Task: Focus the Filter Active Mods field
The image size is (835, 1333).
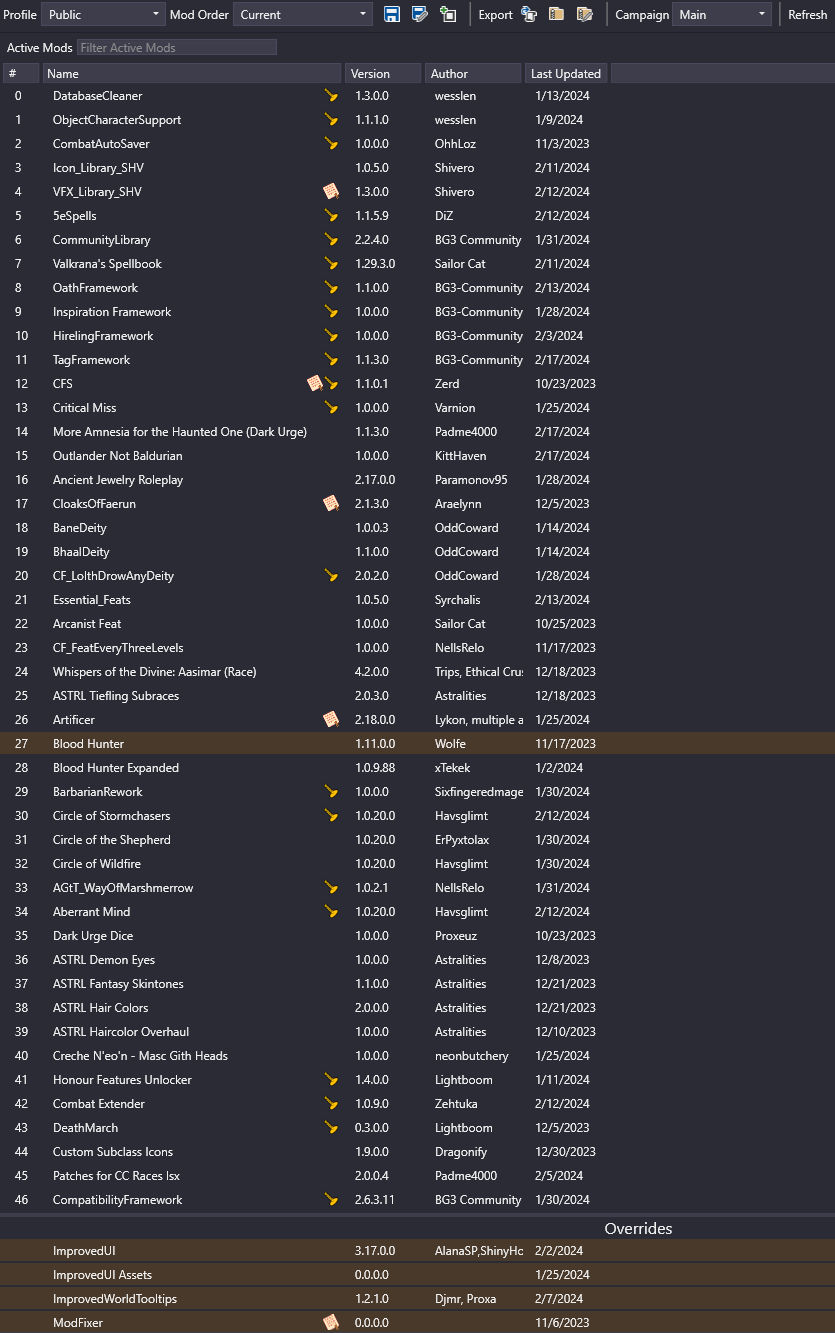Action: point(176,48)
